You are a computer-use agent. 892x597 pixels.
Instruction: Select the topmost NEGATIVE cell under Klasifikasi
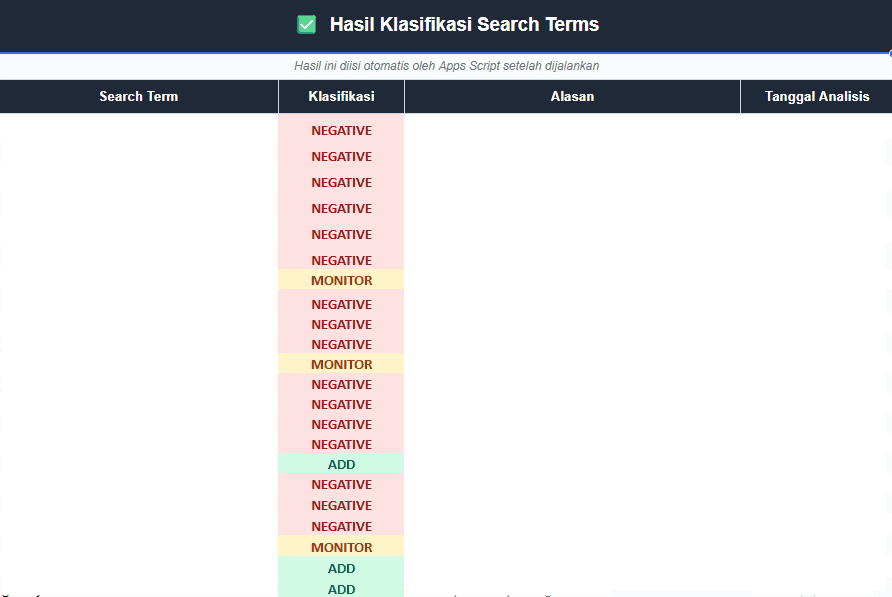point(341,130)
